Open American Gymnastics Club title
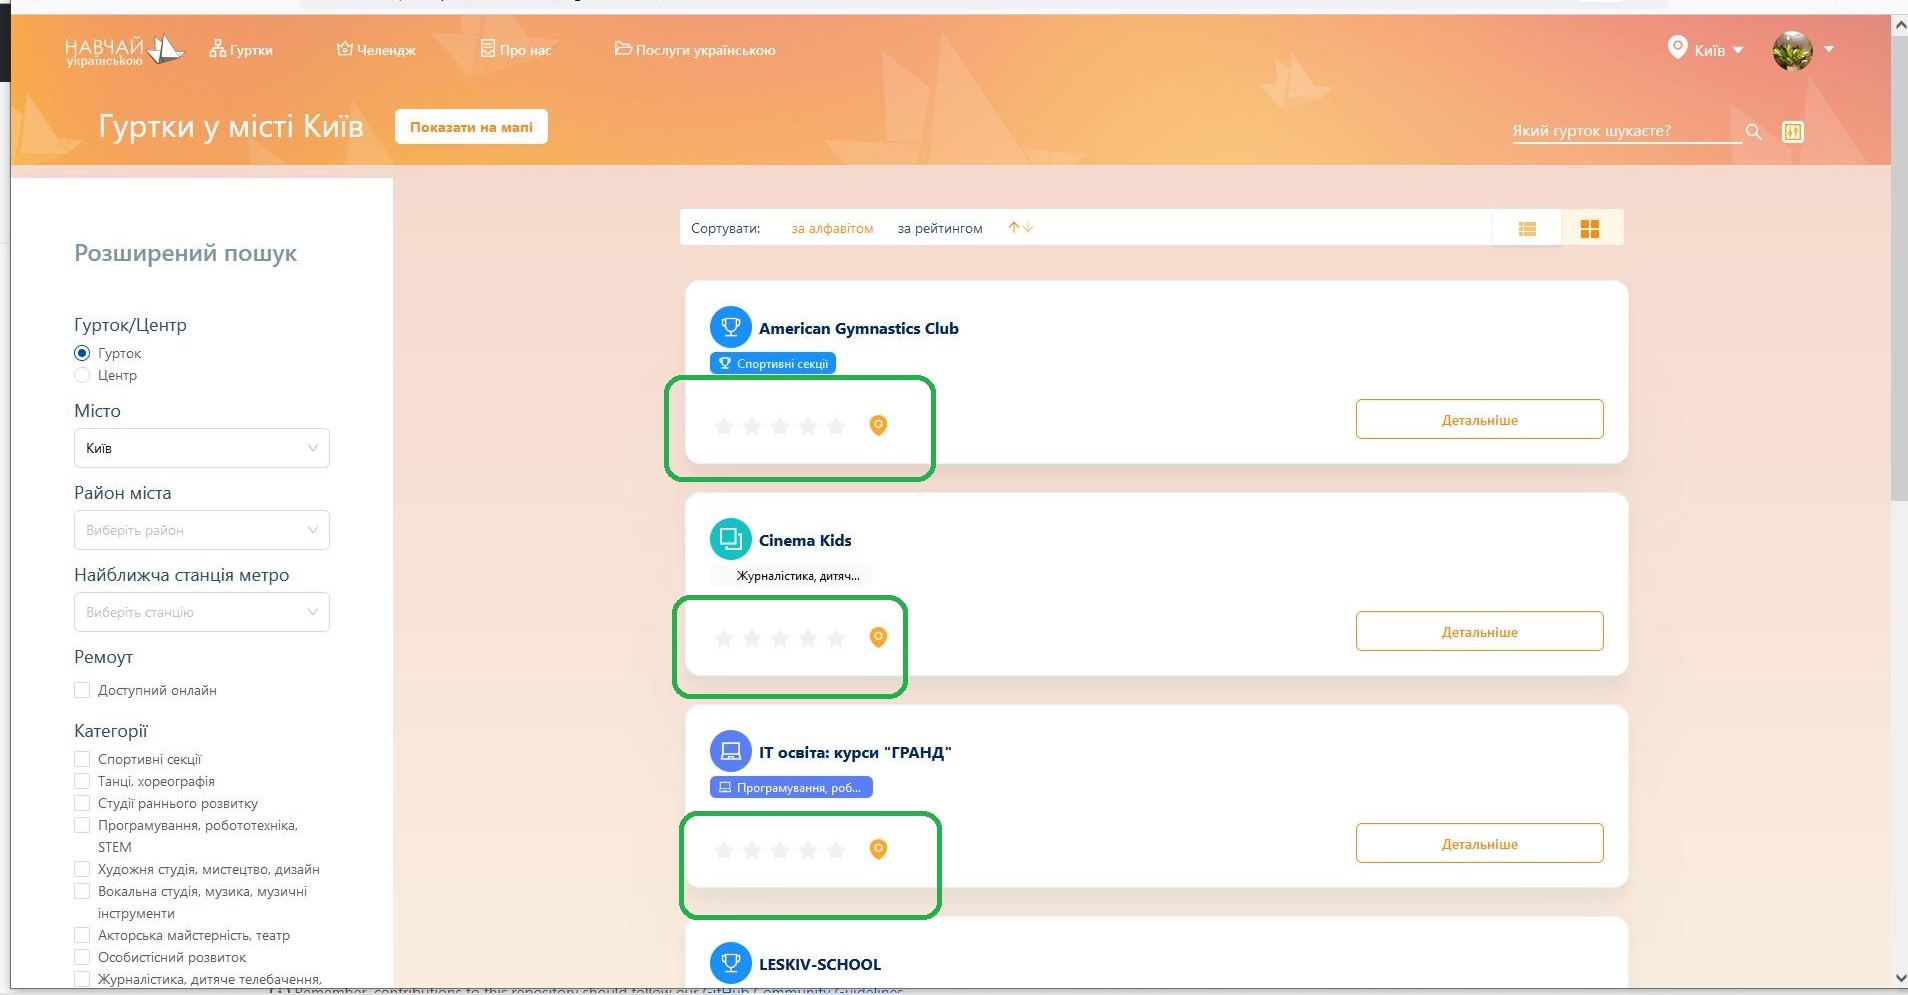 (x=858, y=328)
